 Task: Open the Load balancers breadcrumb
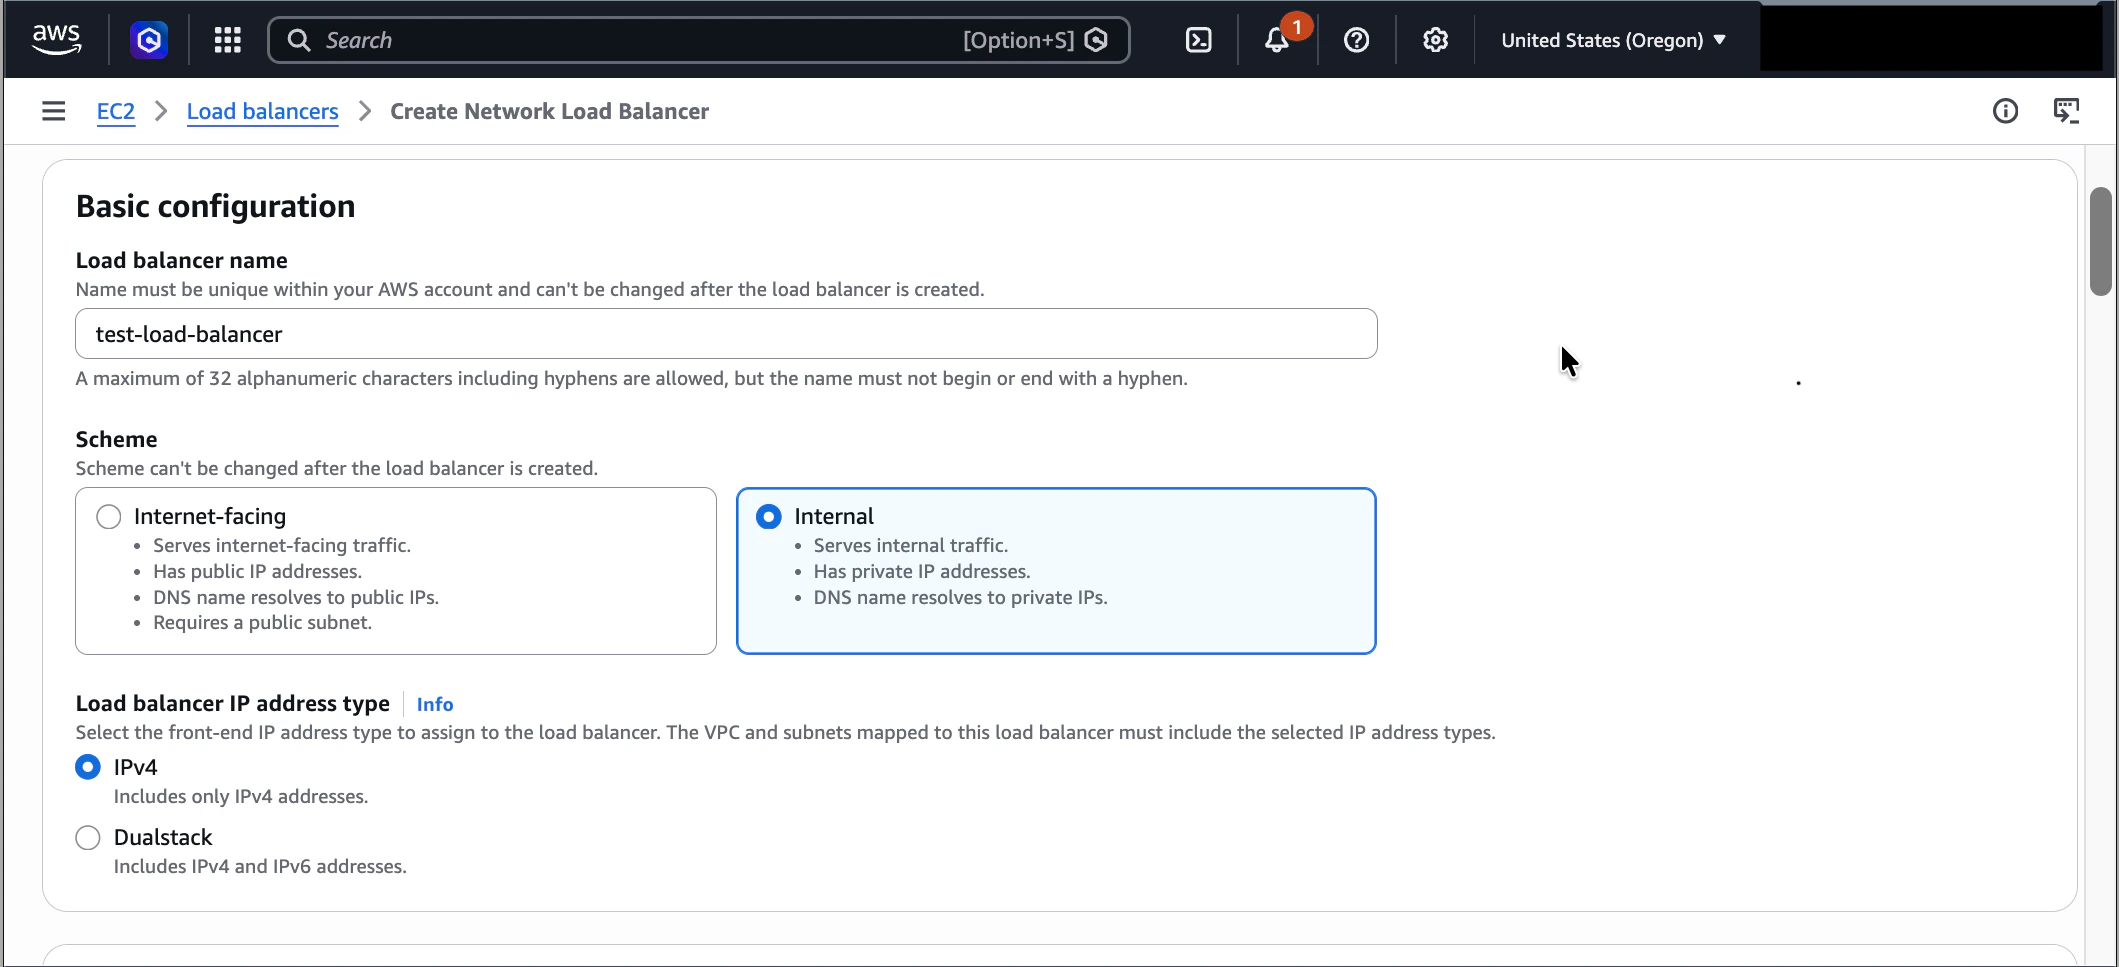262,111
